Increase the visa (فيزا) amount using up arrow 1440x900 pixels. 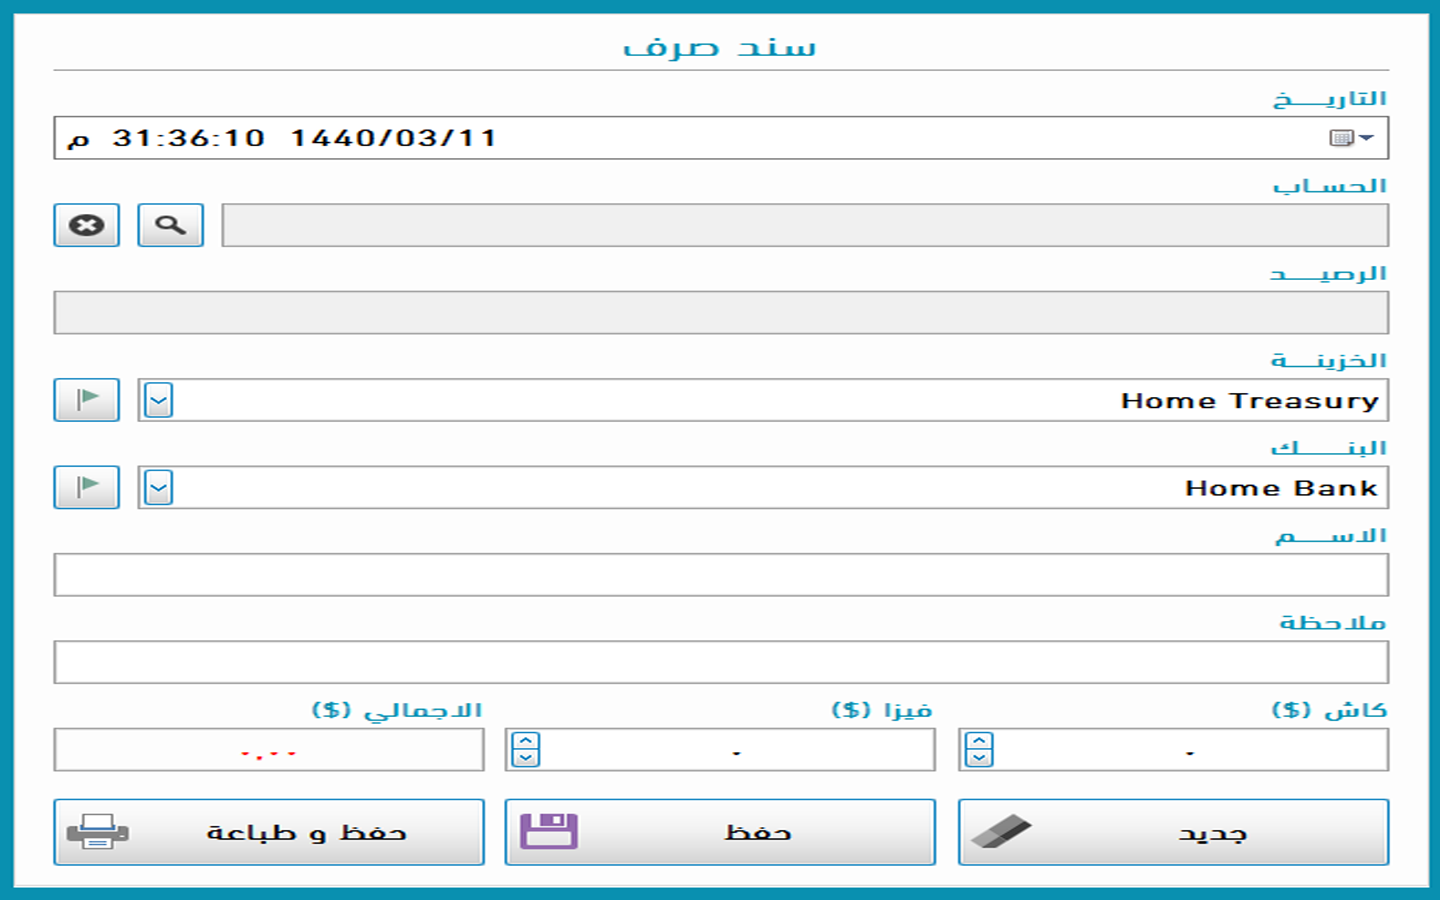[526, 741]
